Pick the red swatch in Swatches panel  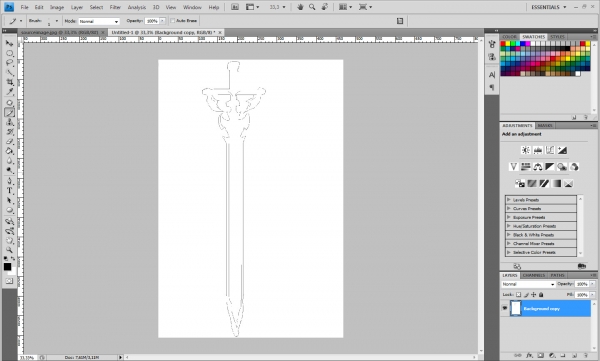pyautogui.click(x=503, y=44)
